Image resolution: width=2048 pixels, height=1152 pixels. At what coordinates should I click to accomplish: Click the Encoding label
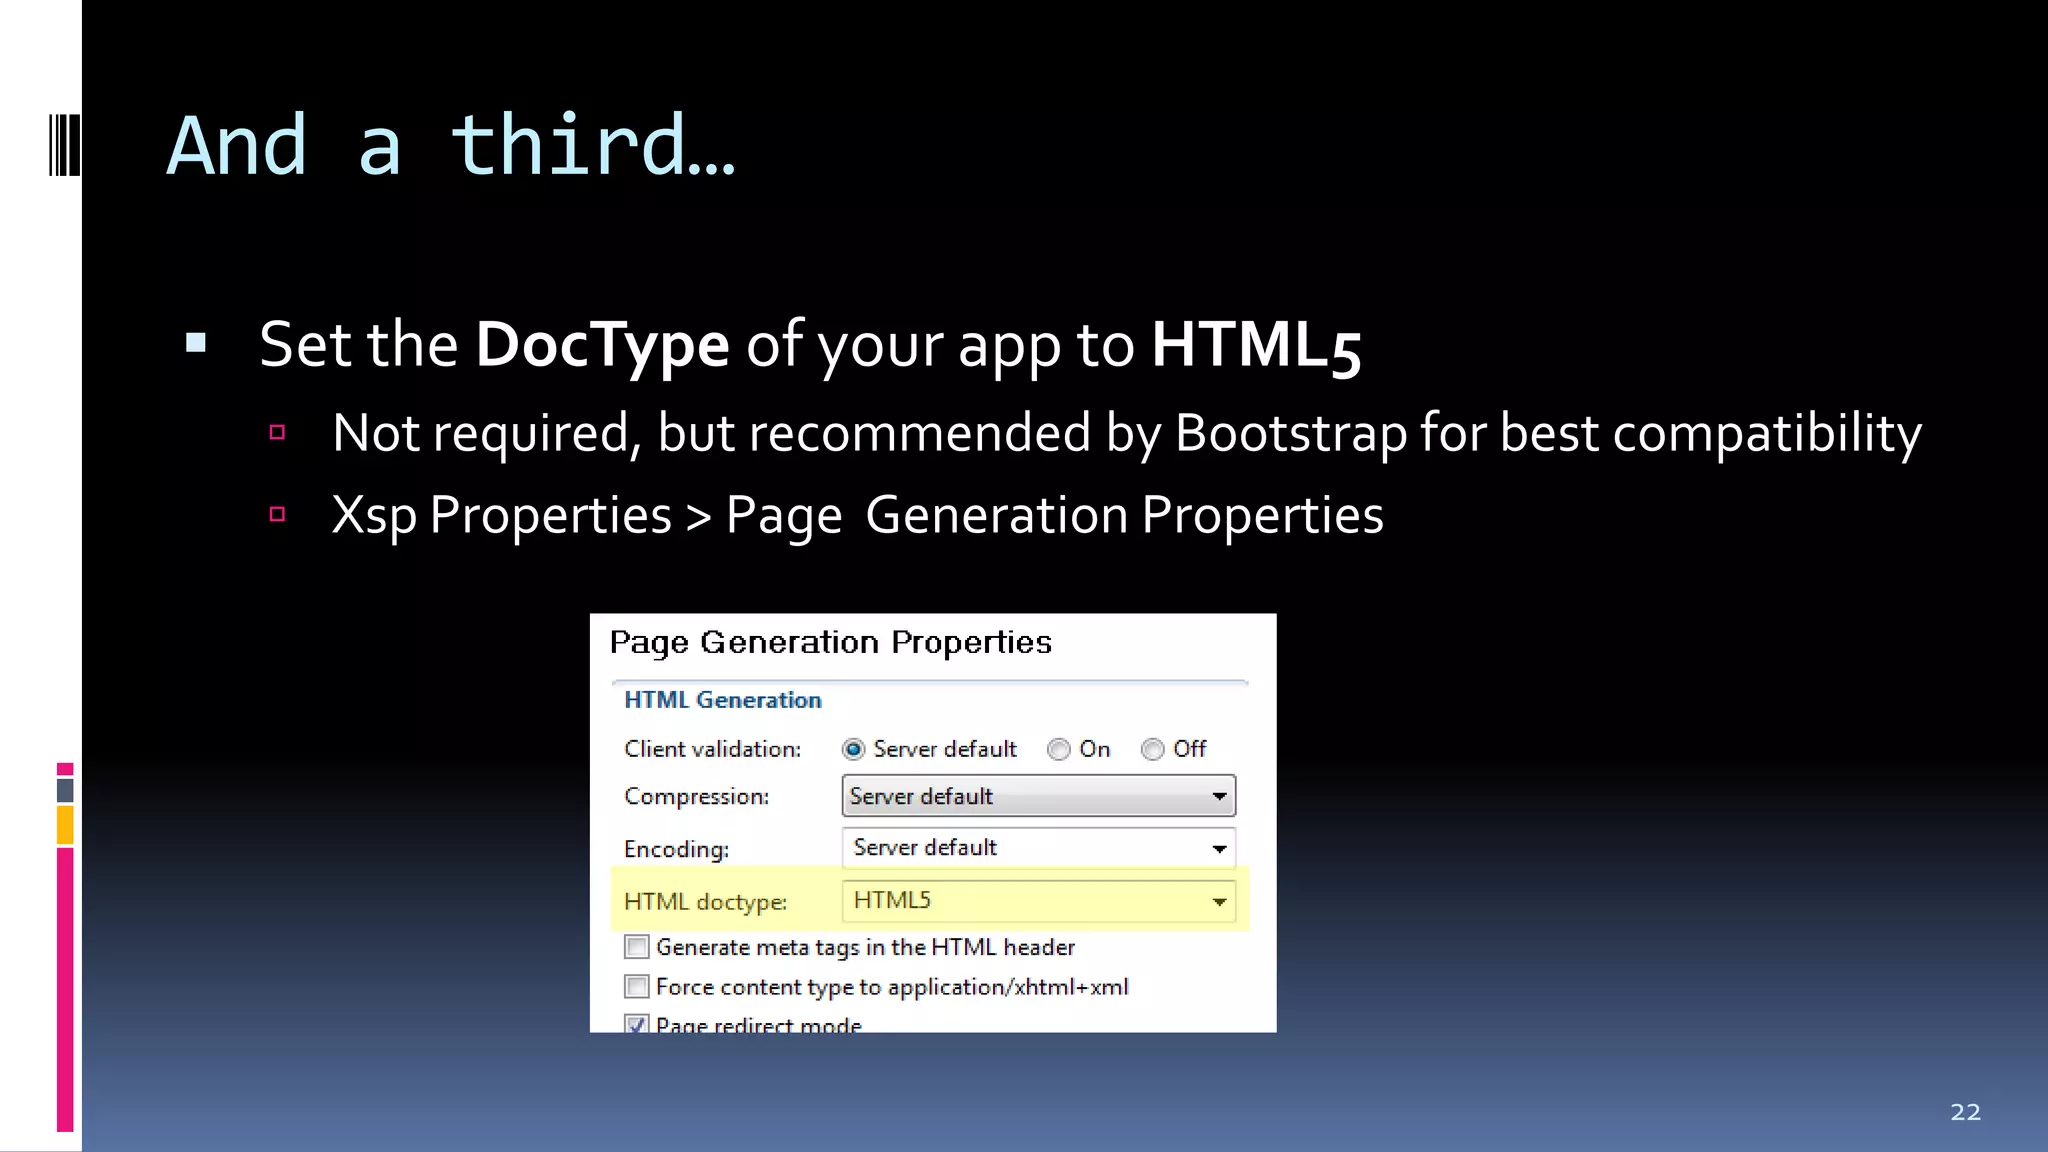[677, 849]
